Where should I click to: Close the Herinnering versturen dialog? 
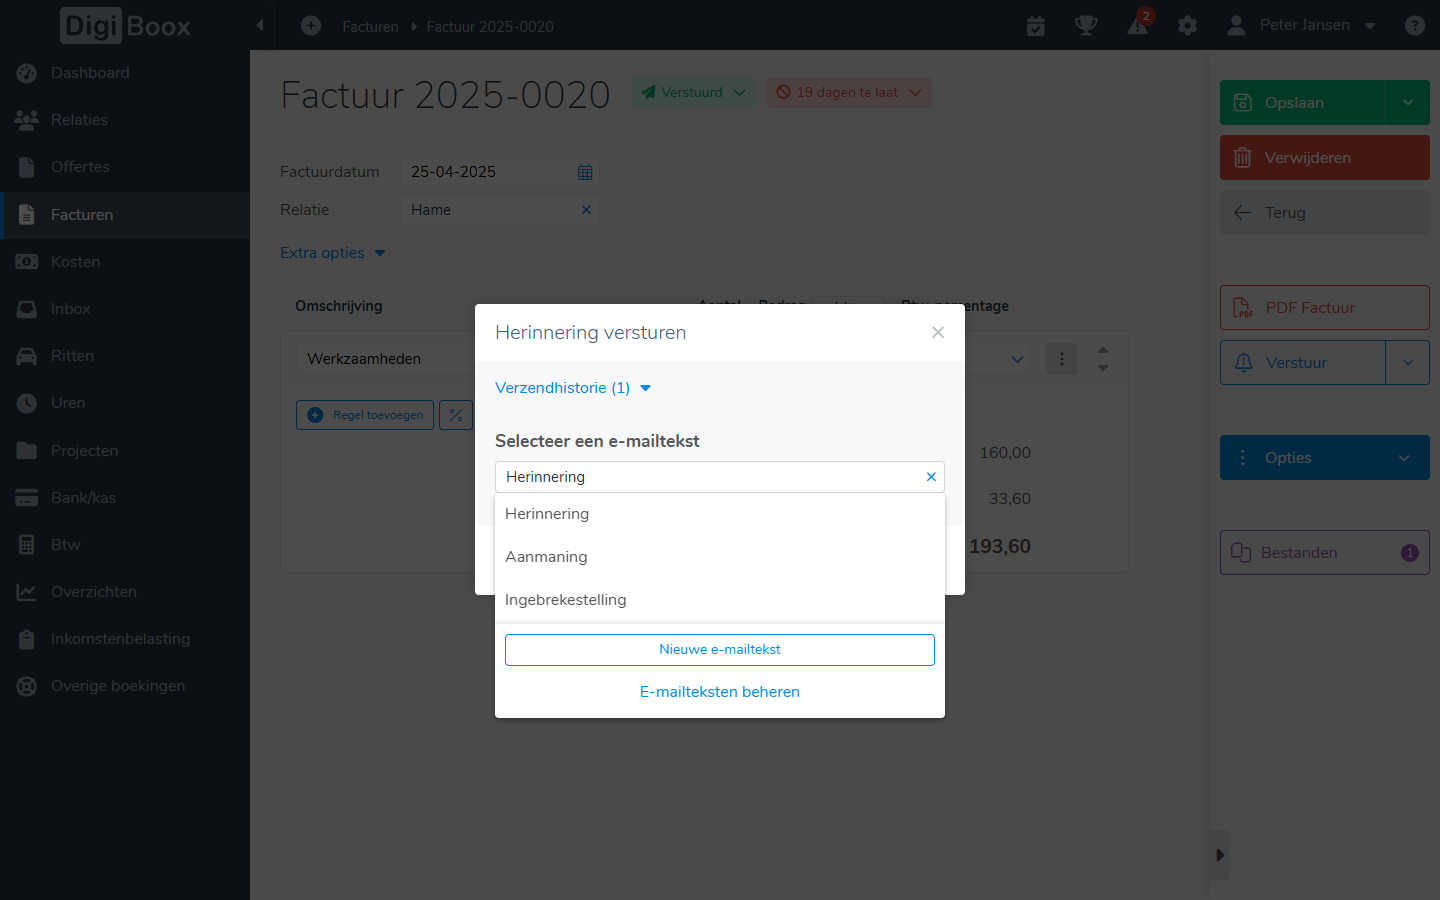(938, 332)
